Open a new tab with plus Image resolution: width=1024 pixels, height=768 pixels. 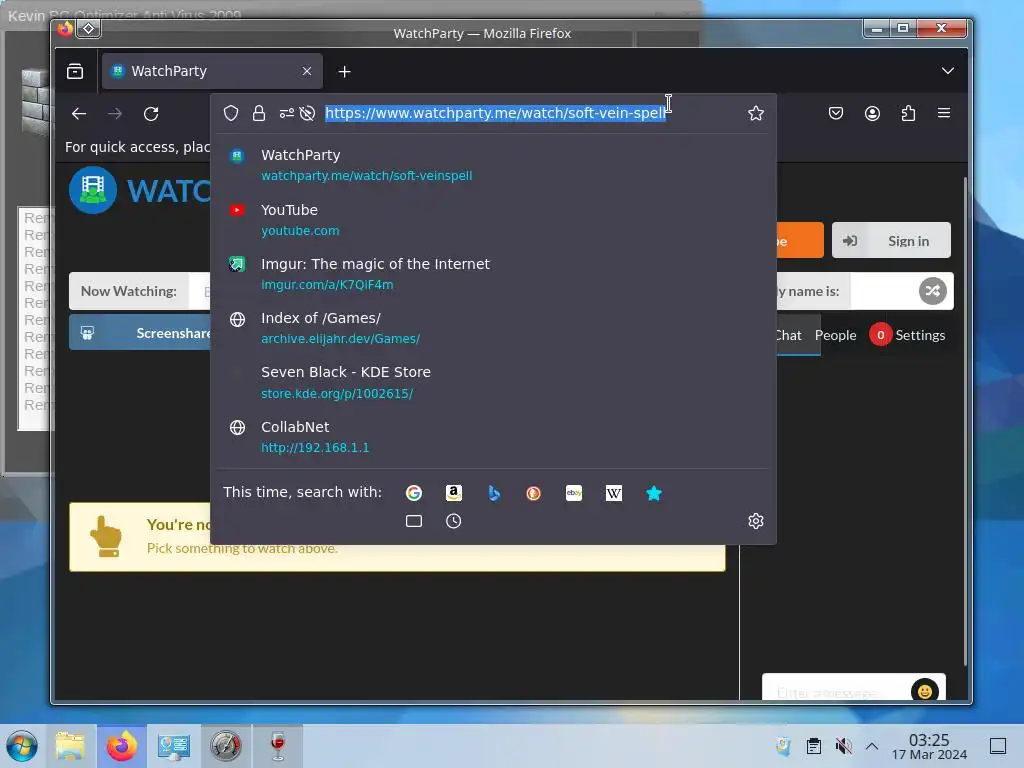click(x=344, y=71)
